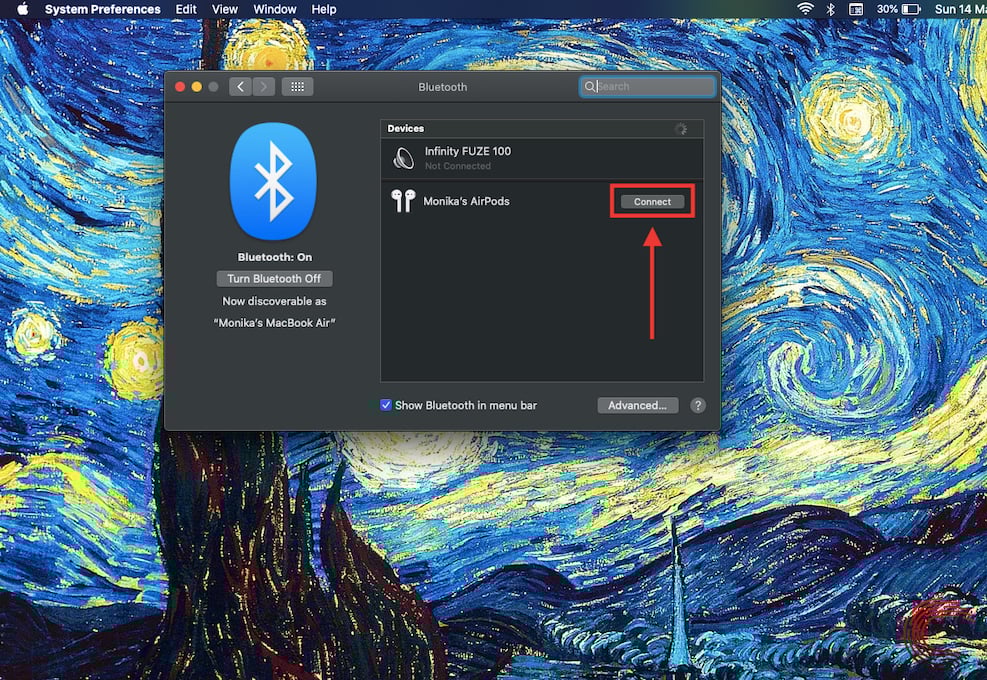The image size is (987, 680).
Task: Click the battery status icon
Action: [x=911, y=9]
